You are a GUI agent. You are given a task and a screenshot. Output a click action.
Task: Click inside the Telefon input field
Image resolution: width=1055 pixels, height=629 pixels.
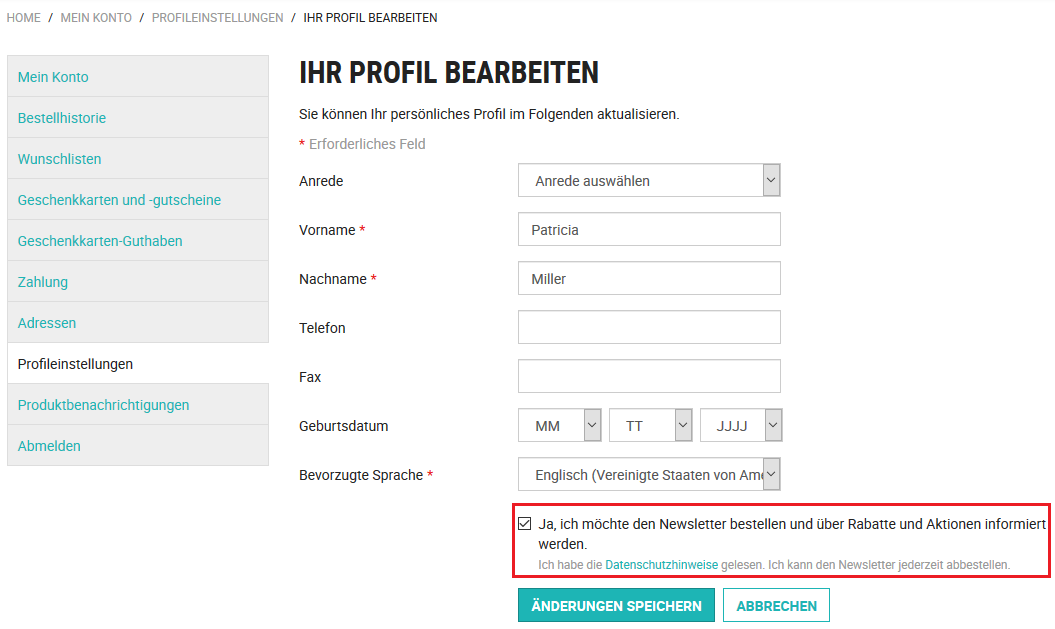(648, 326)
